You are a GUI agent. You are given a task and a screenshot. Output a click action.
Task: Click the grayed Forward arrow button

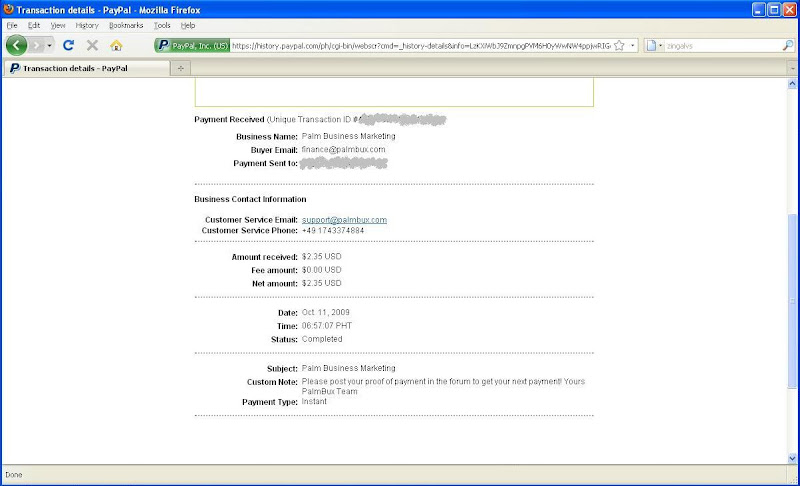pos(36,45)
